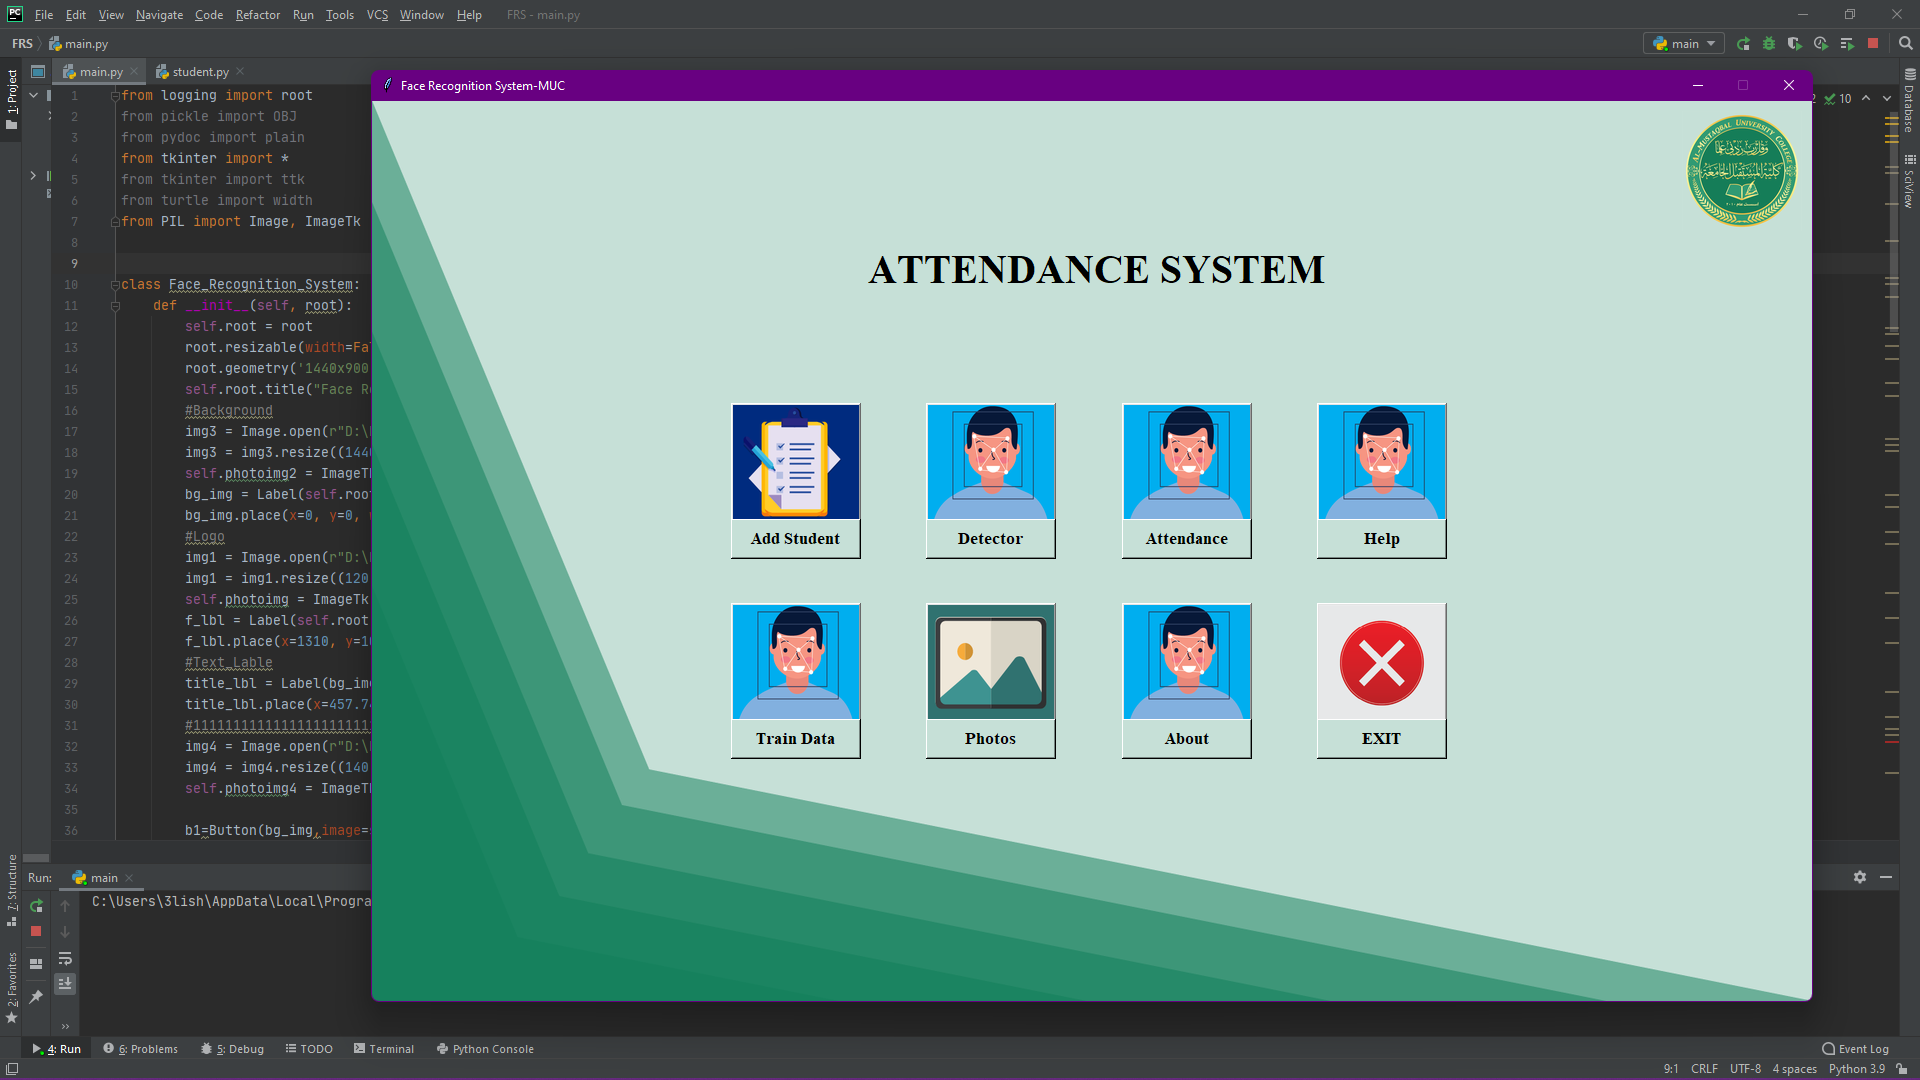This screenshot has width=1920, height=1080.
Task: Stop the program using red square in top toolbar
Action: 1873,44
